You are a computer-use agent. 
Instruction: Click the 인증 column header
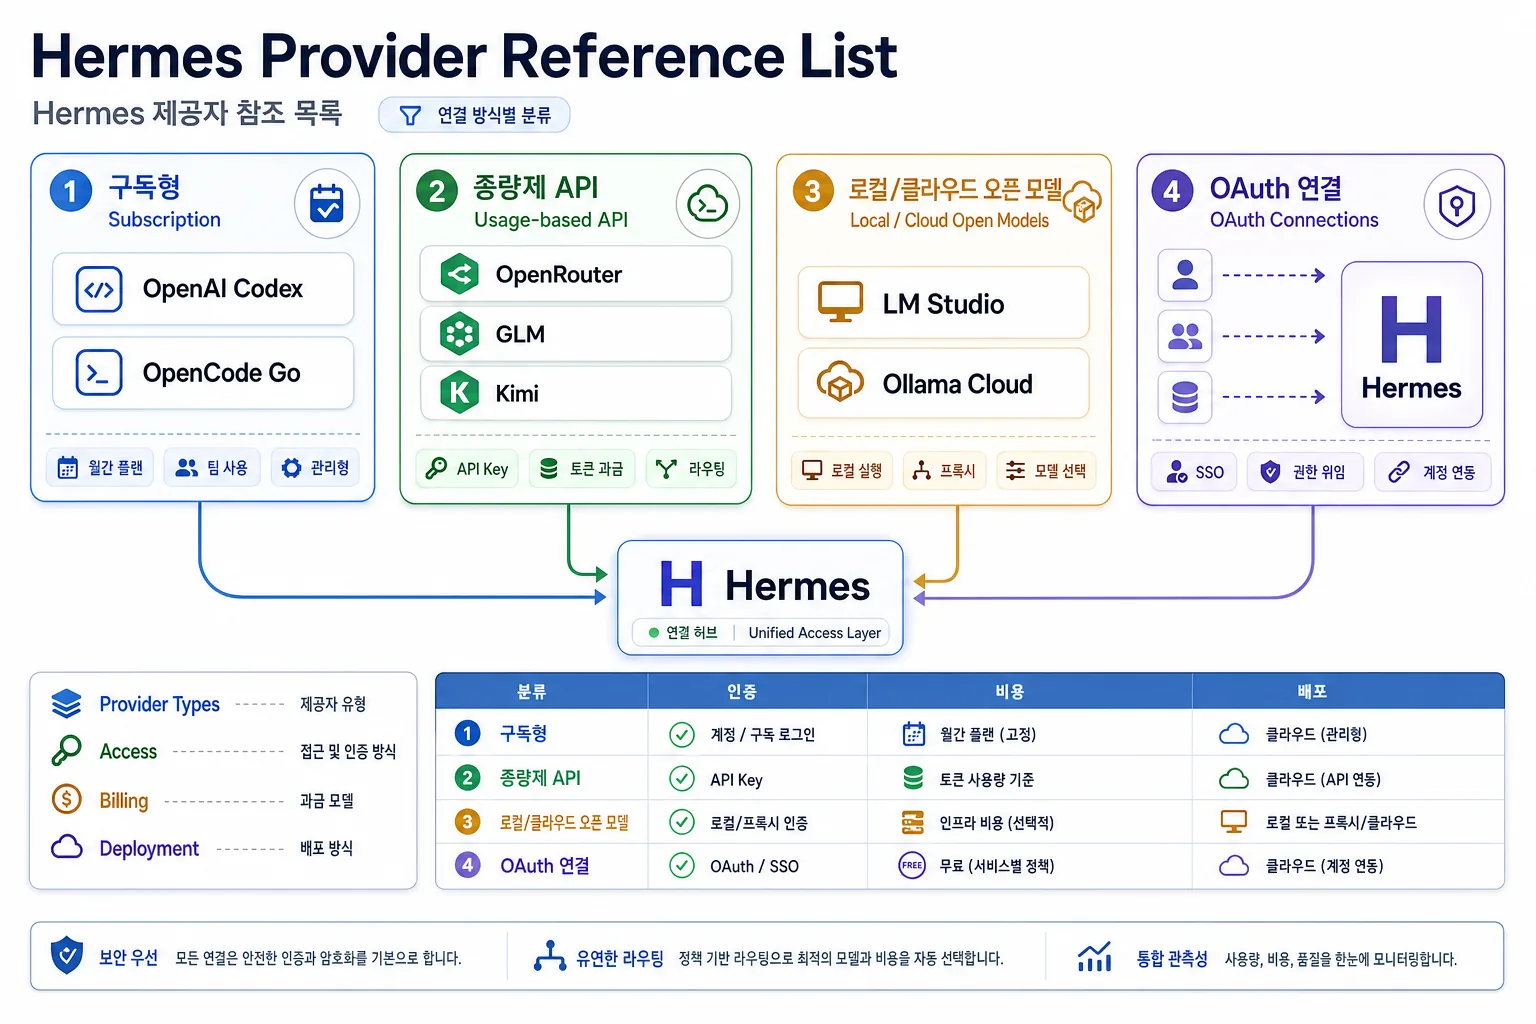click(742, 691)
